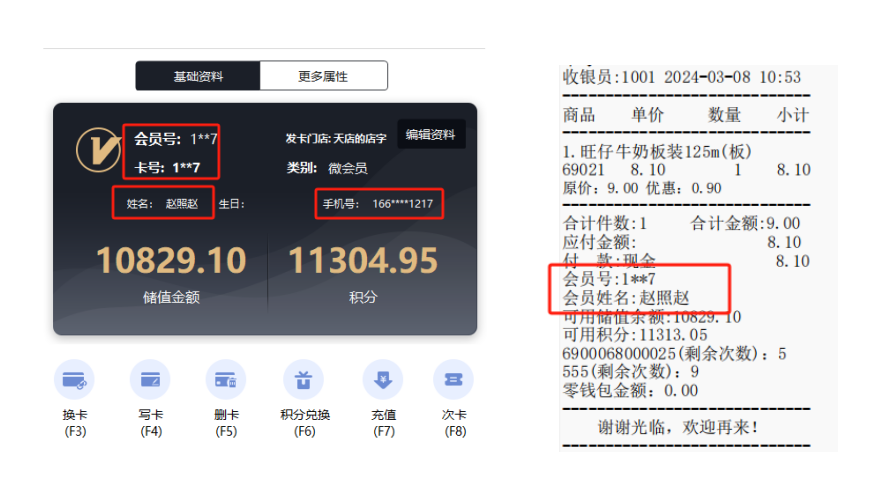Click receipt line 原价: 9.00 优惠: 0.90
878x490 pixels.
pos(642,188)
